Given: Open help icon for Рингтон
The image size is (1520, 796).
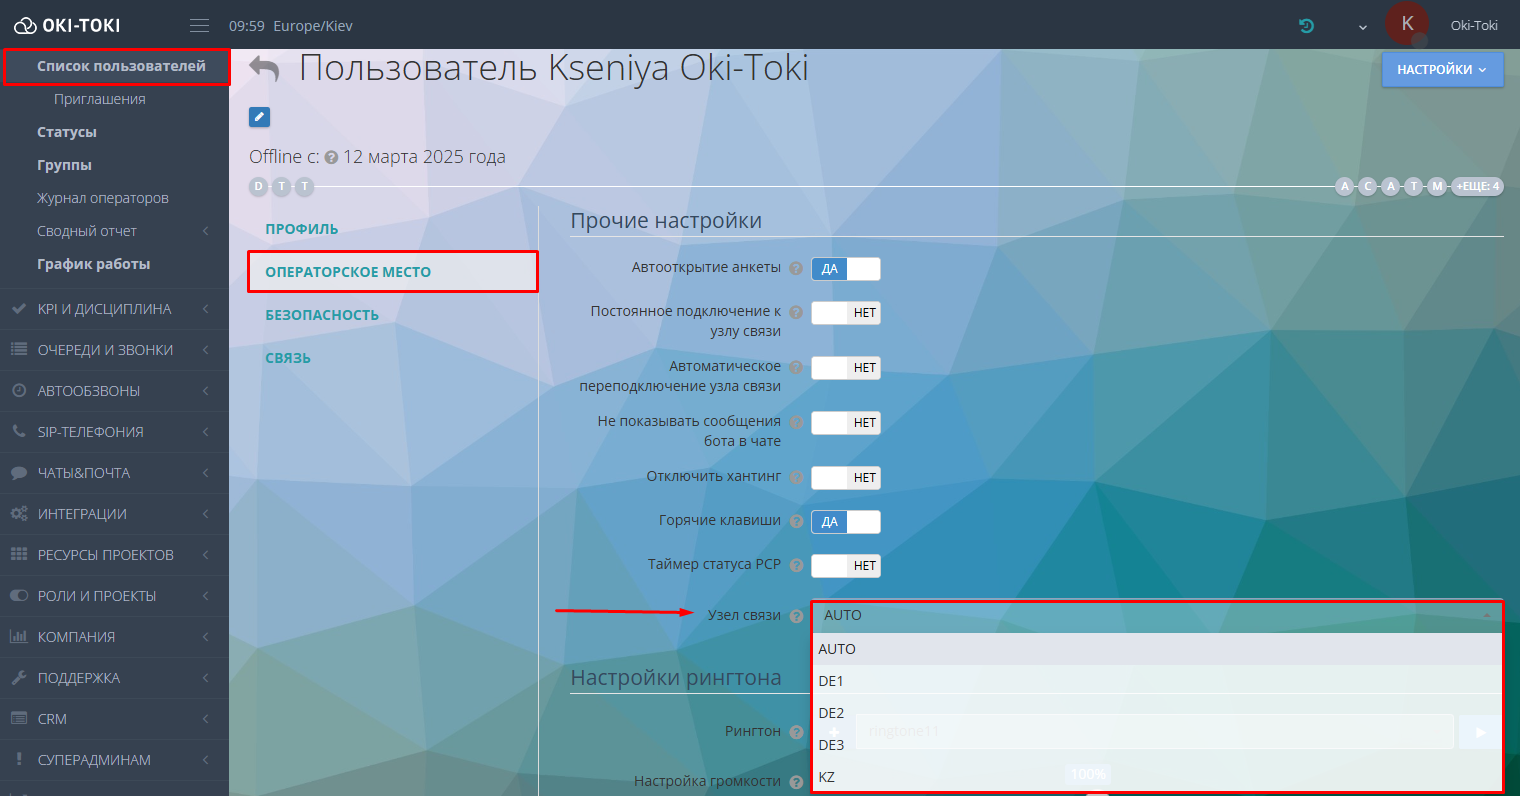Looking at the screenshot, I should point(796,732).
